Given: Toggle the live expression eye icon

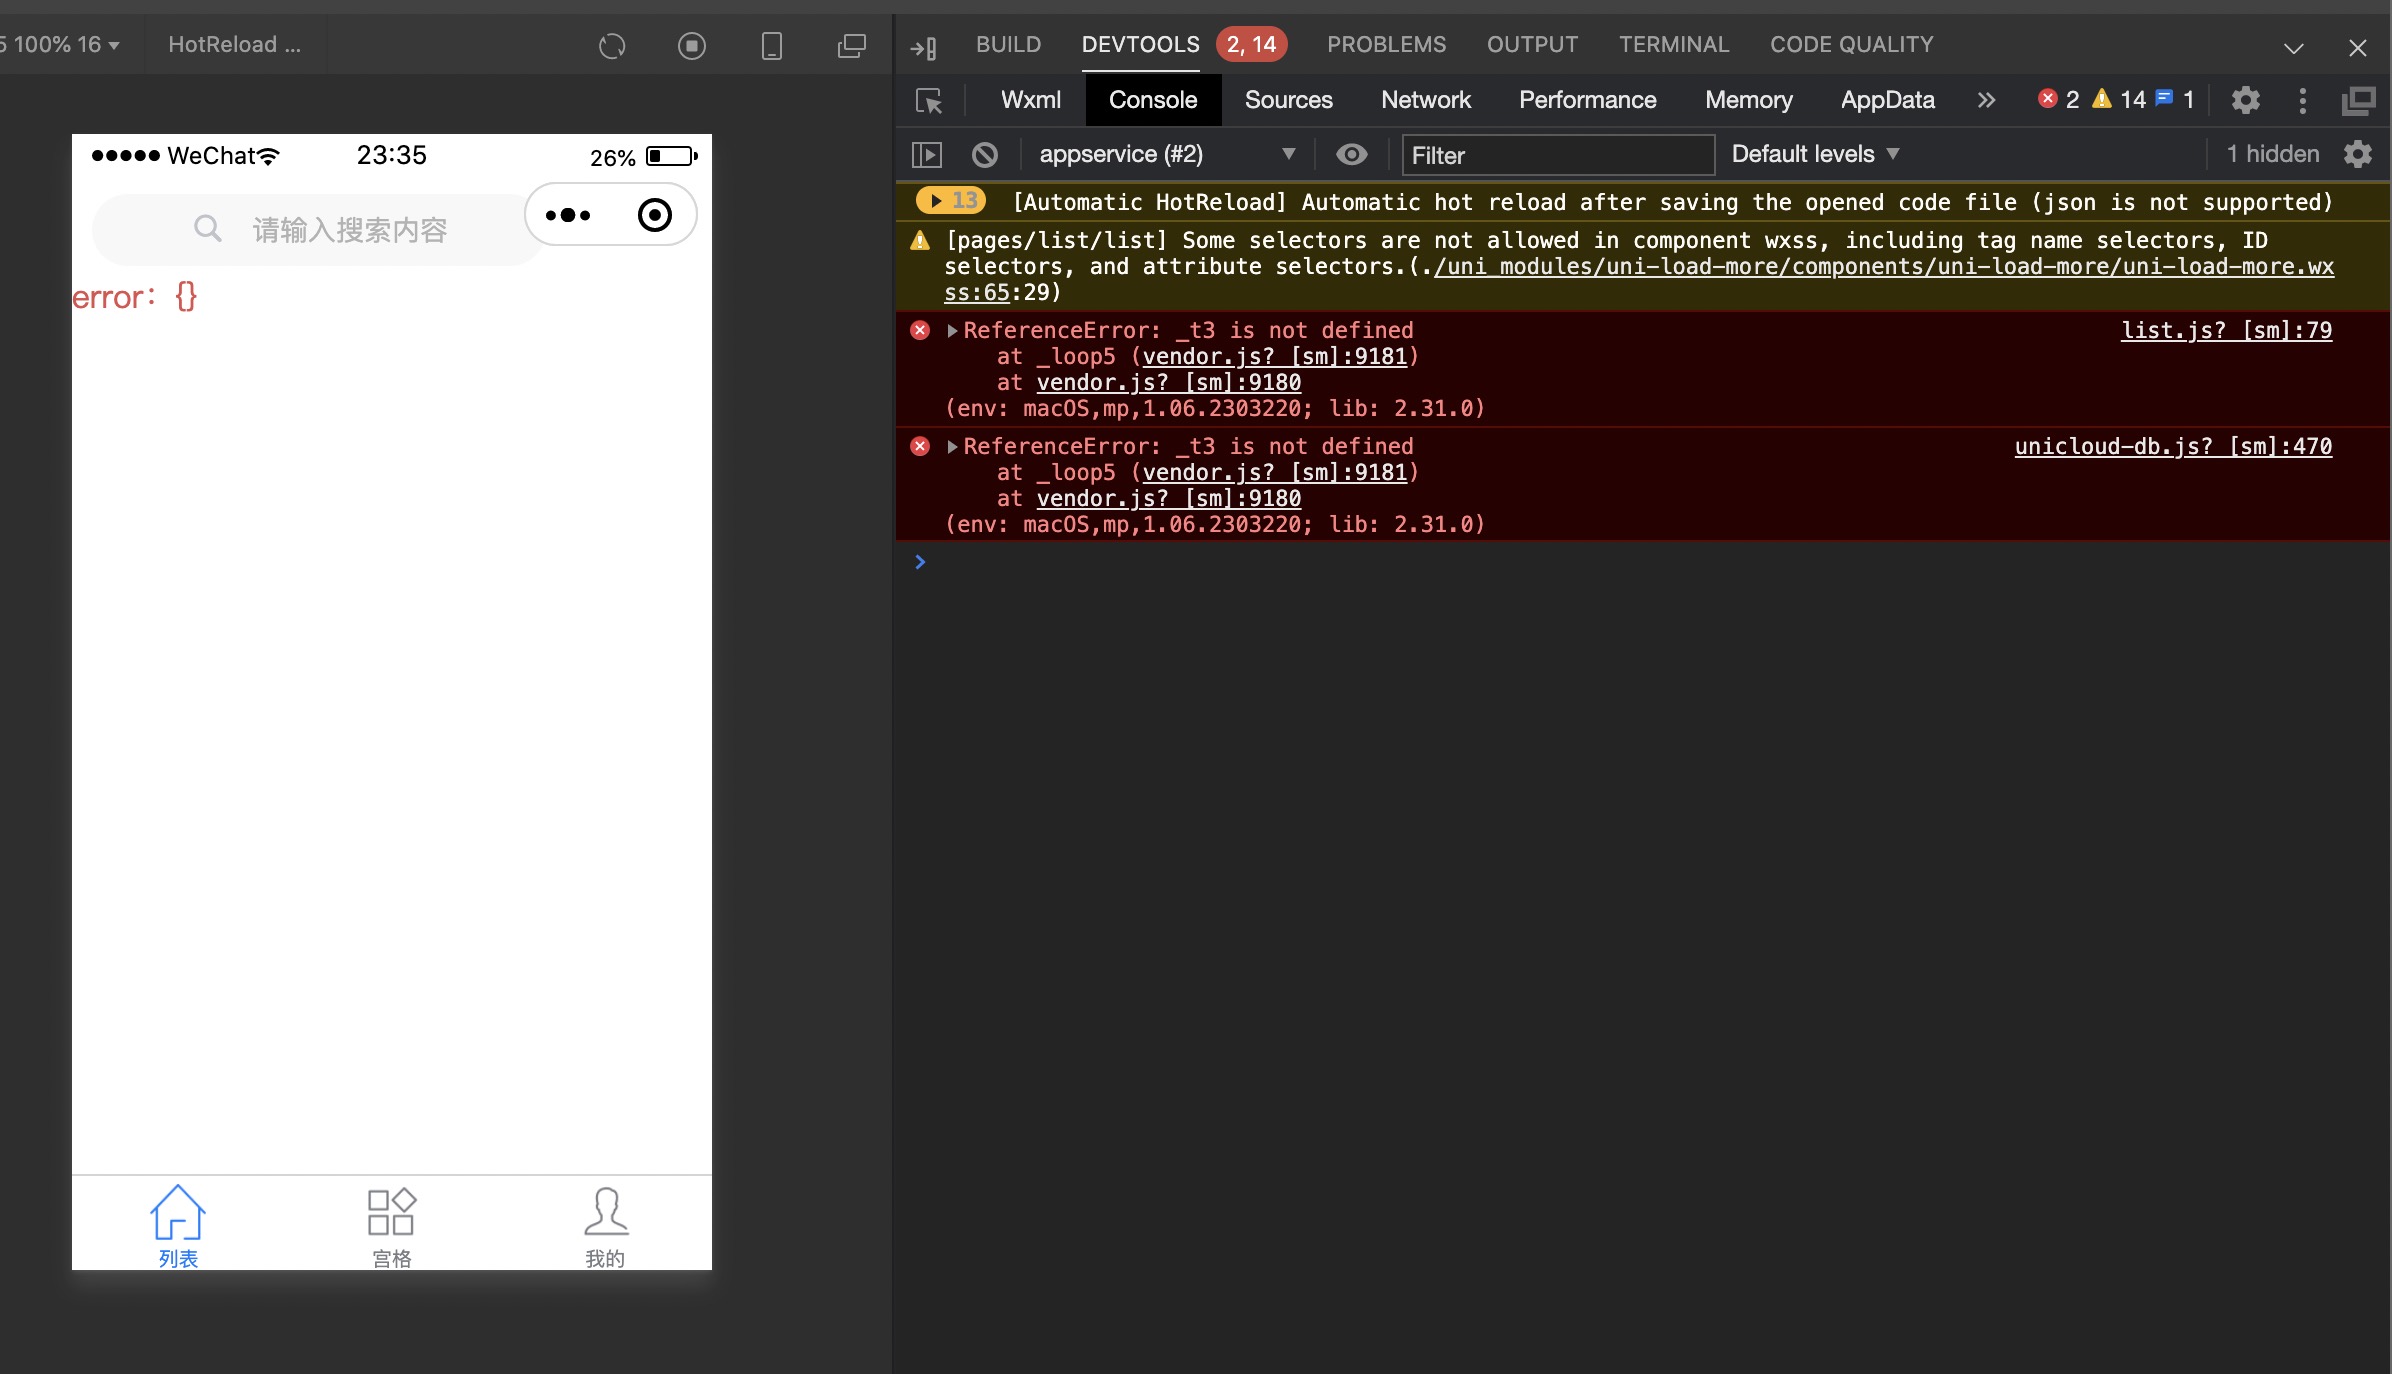Looking at the screenshot, I should (1351, 154).
